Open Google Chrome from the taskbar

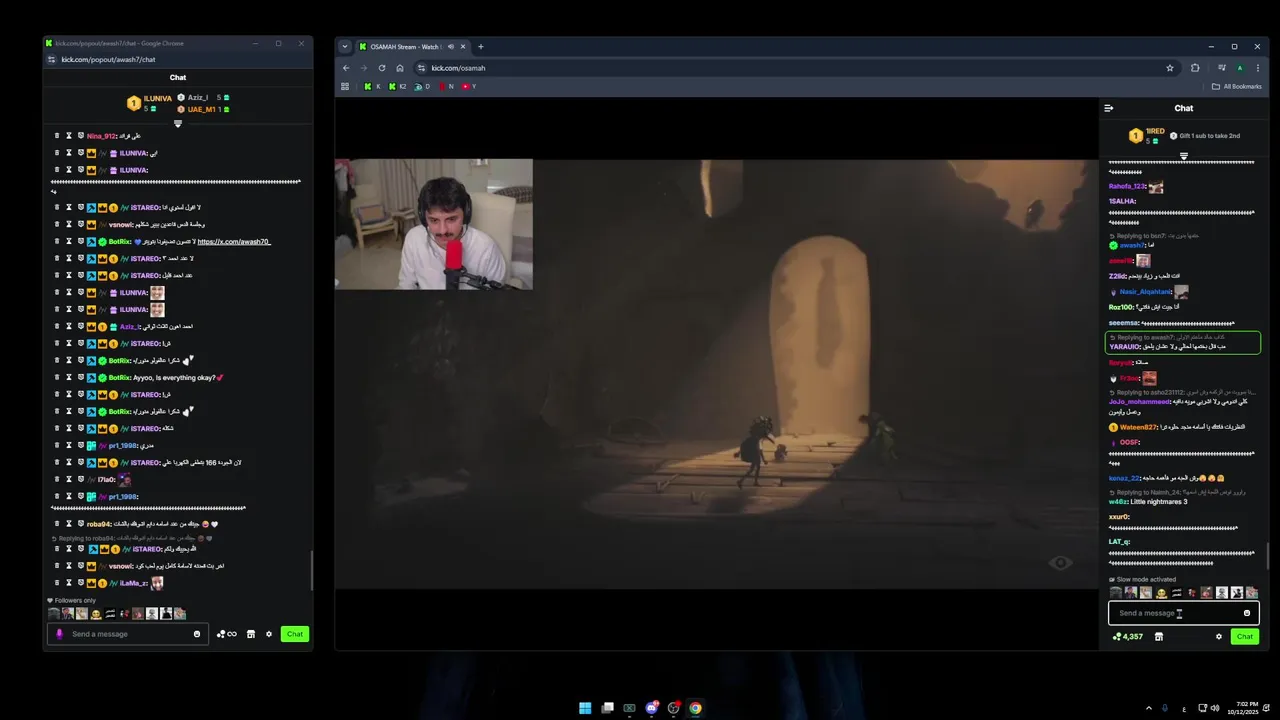coord(695,708)
